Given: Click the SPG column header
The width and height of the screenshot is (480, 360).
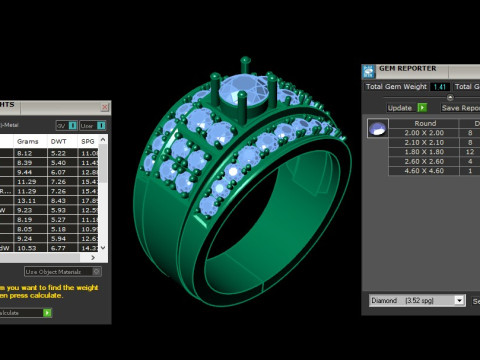Looking at the screenshot, I should (88, 141).
